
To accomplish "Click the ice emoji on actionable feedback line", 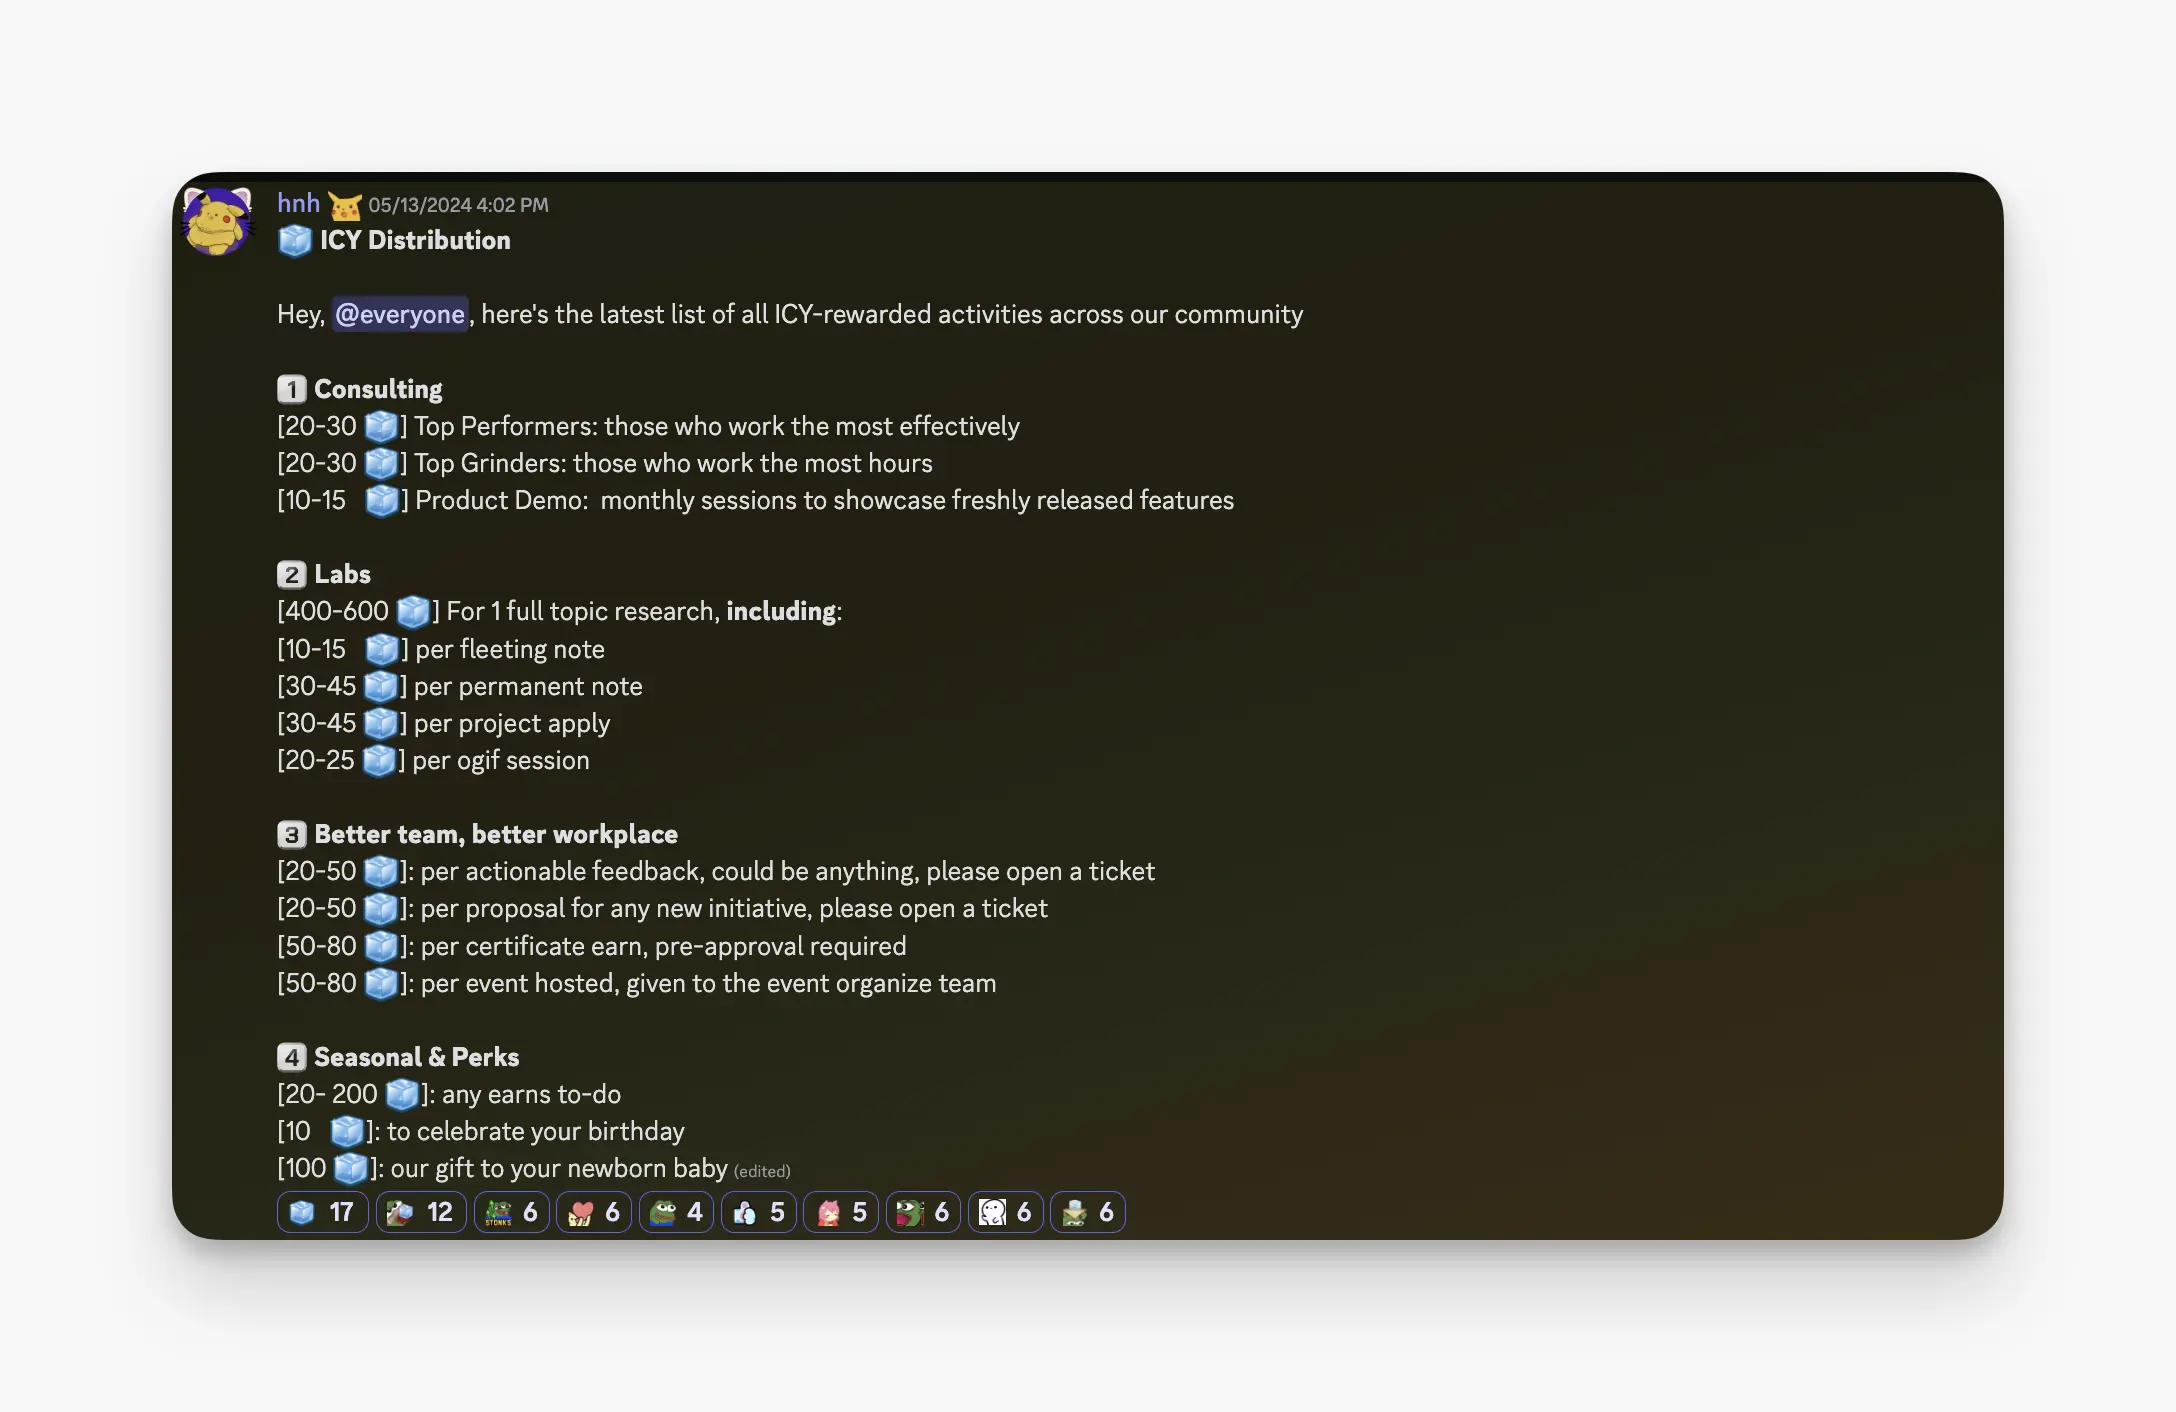I will click(380, 872).
